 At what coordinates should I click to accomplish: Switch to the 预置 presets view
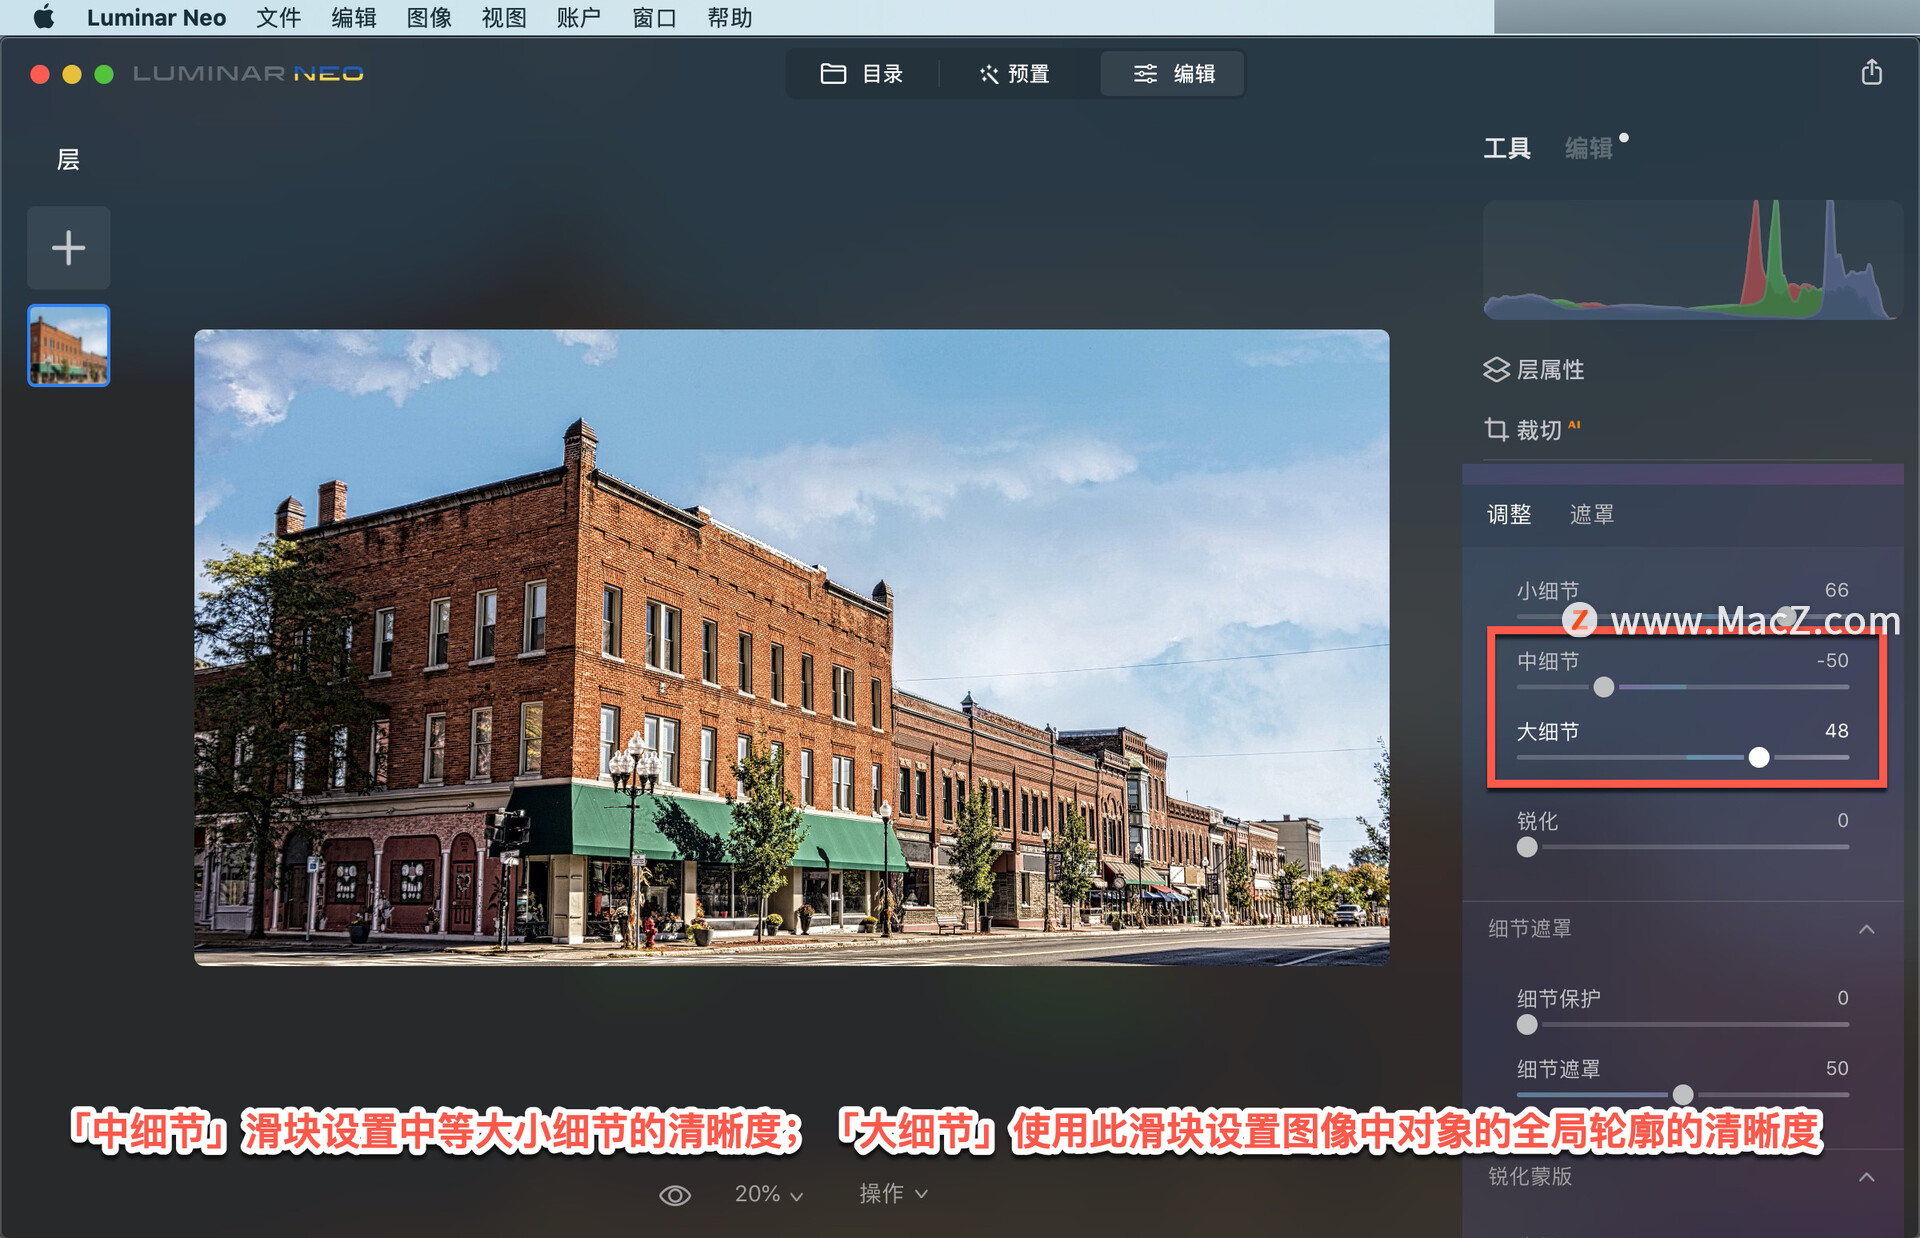pyautogui.click(x=1015, y=74)
